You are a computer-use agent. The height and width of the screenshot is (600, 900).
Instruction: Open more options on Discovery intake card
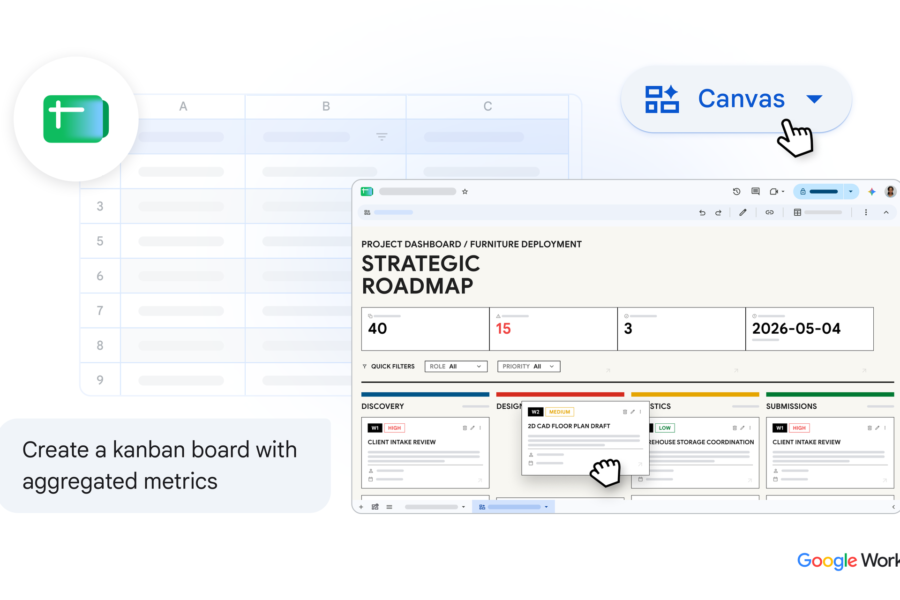480,428
